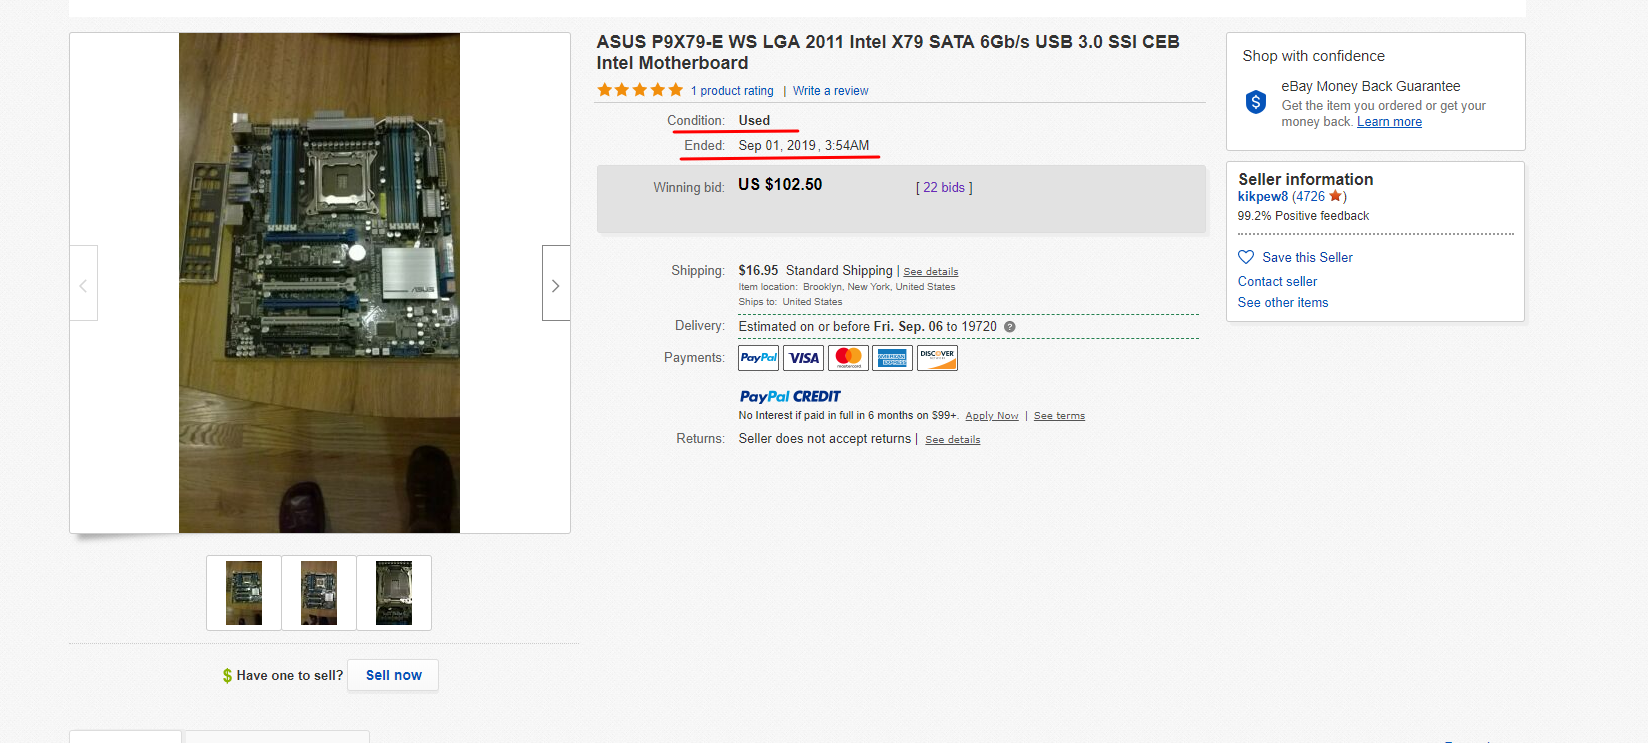This screenshot has width=1648, height=743.
Task: Open Learn more about money back guarantee
Action: coord(1389,122)
